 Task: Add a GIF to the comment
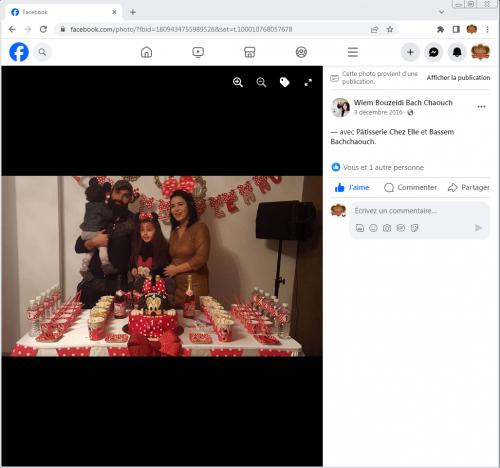401,228
